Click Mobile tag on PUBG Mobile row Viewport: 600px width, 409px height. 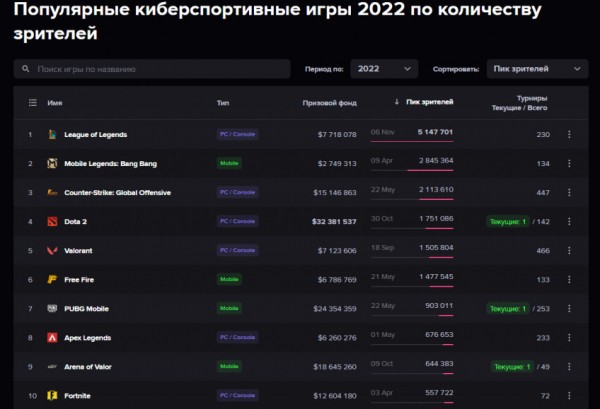click(230, 309)
